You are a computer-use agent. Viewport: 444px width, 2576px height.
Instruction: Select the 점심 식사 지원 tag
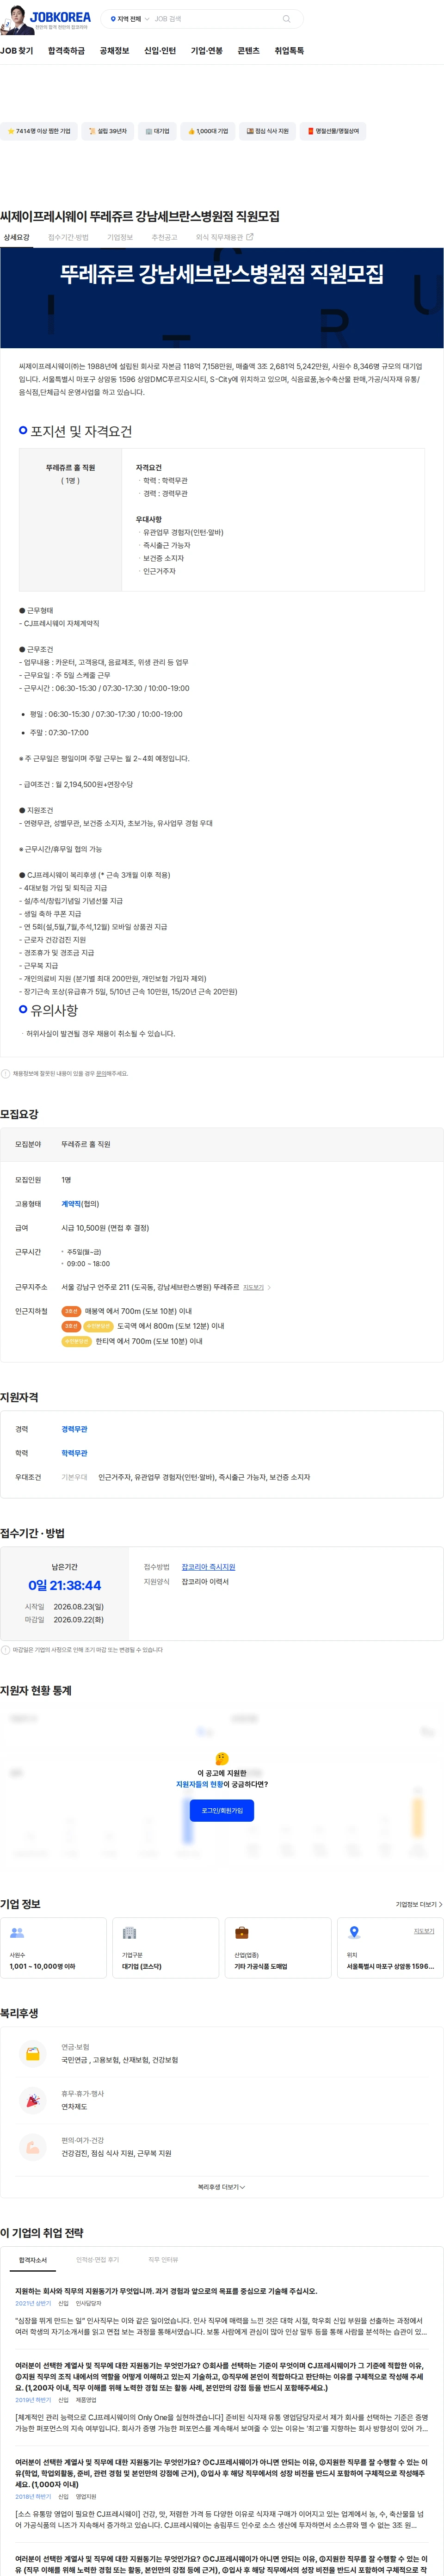point(267,131)
